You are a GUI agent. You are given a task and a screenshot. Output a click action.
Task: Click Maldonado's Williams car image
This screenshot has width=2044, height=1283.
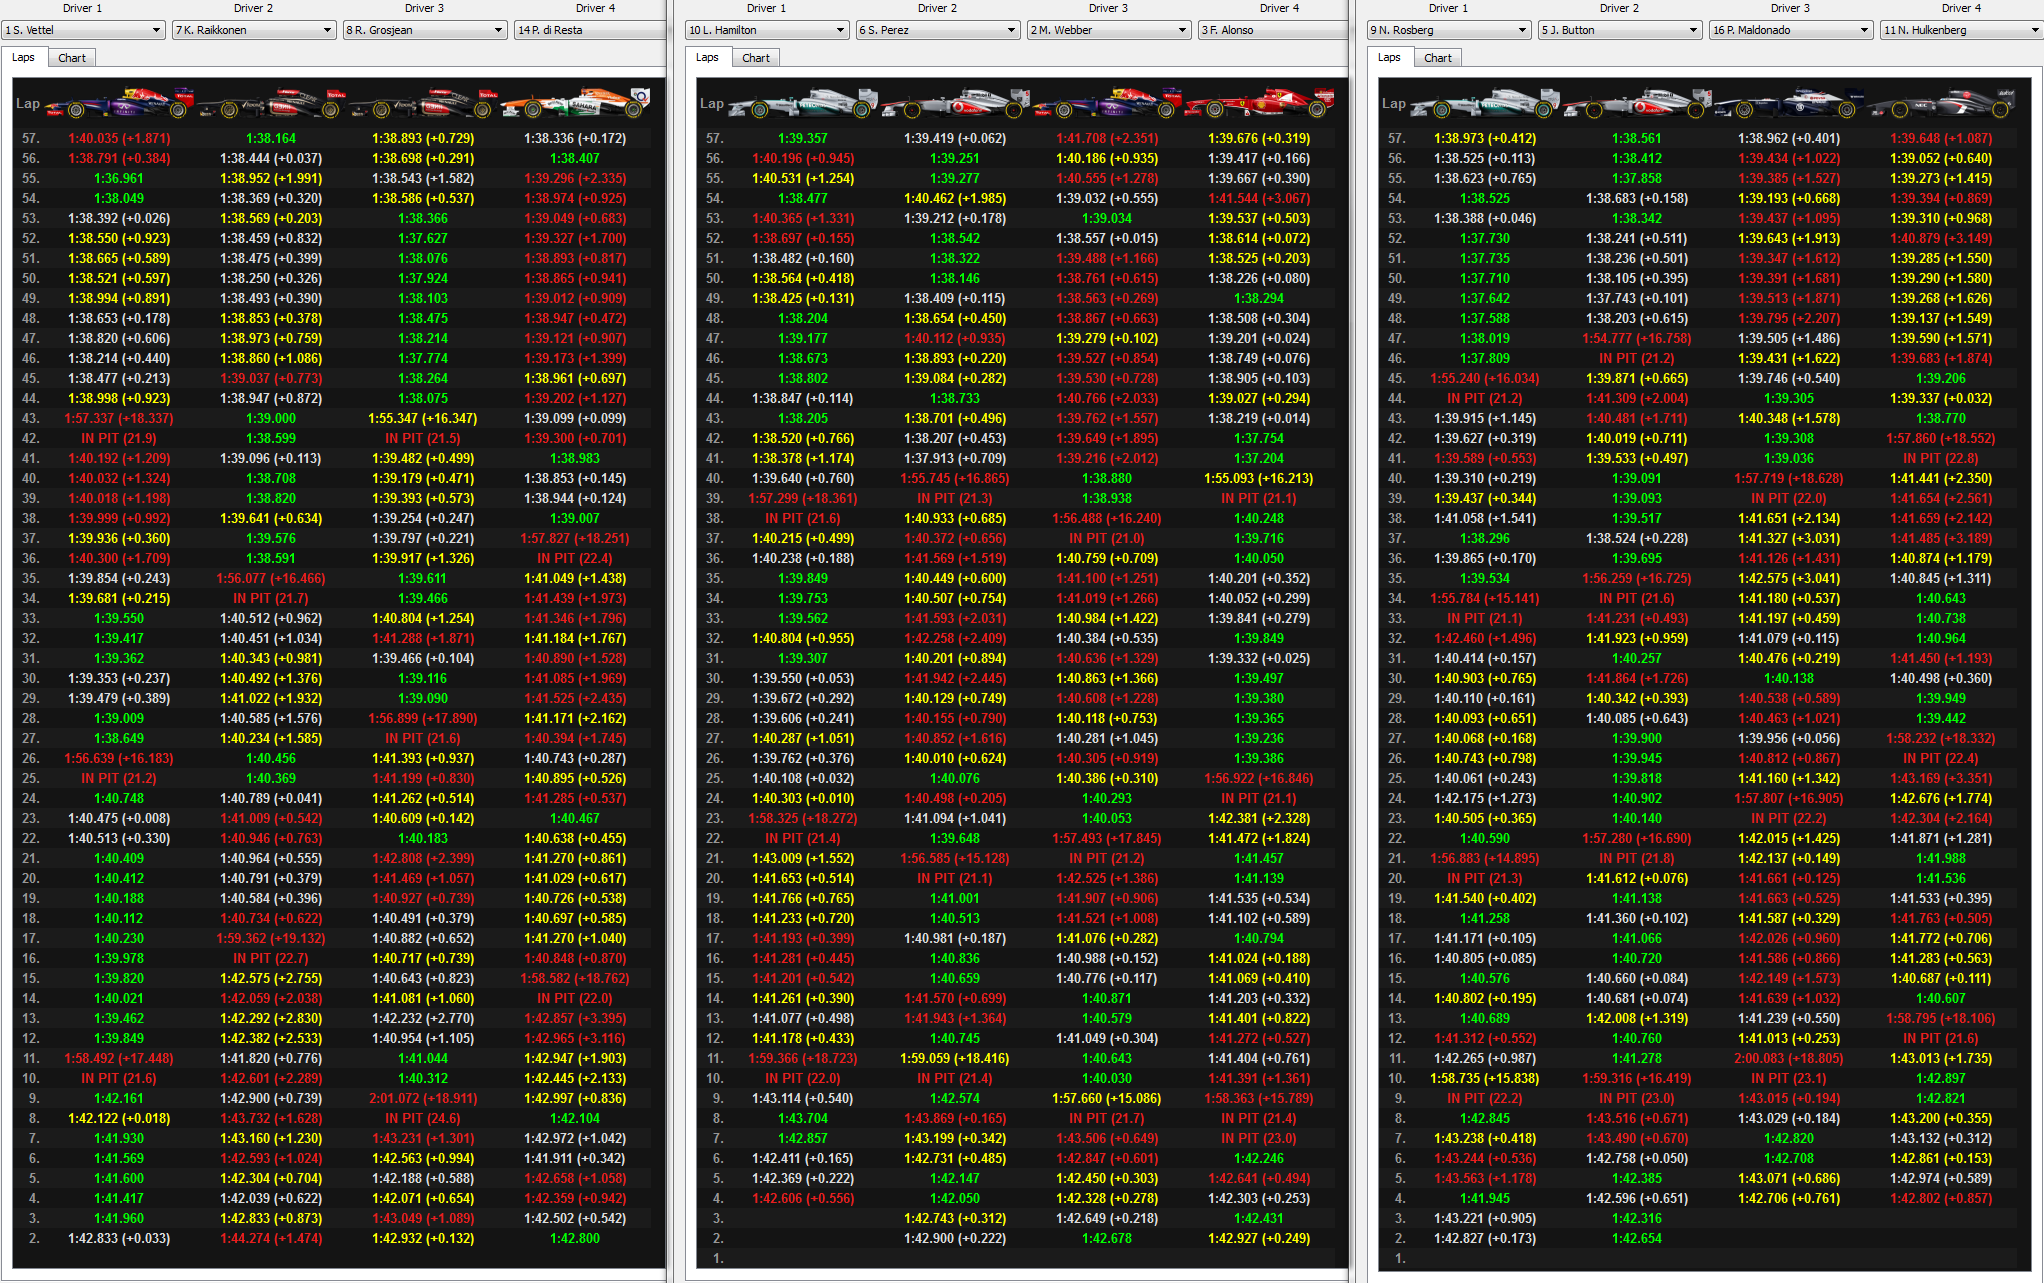[x=1788, y=103]
